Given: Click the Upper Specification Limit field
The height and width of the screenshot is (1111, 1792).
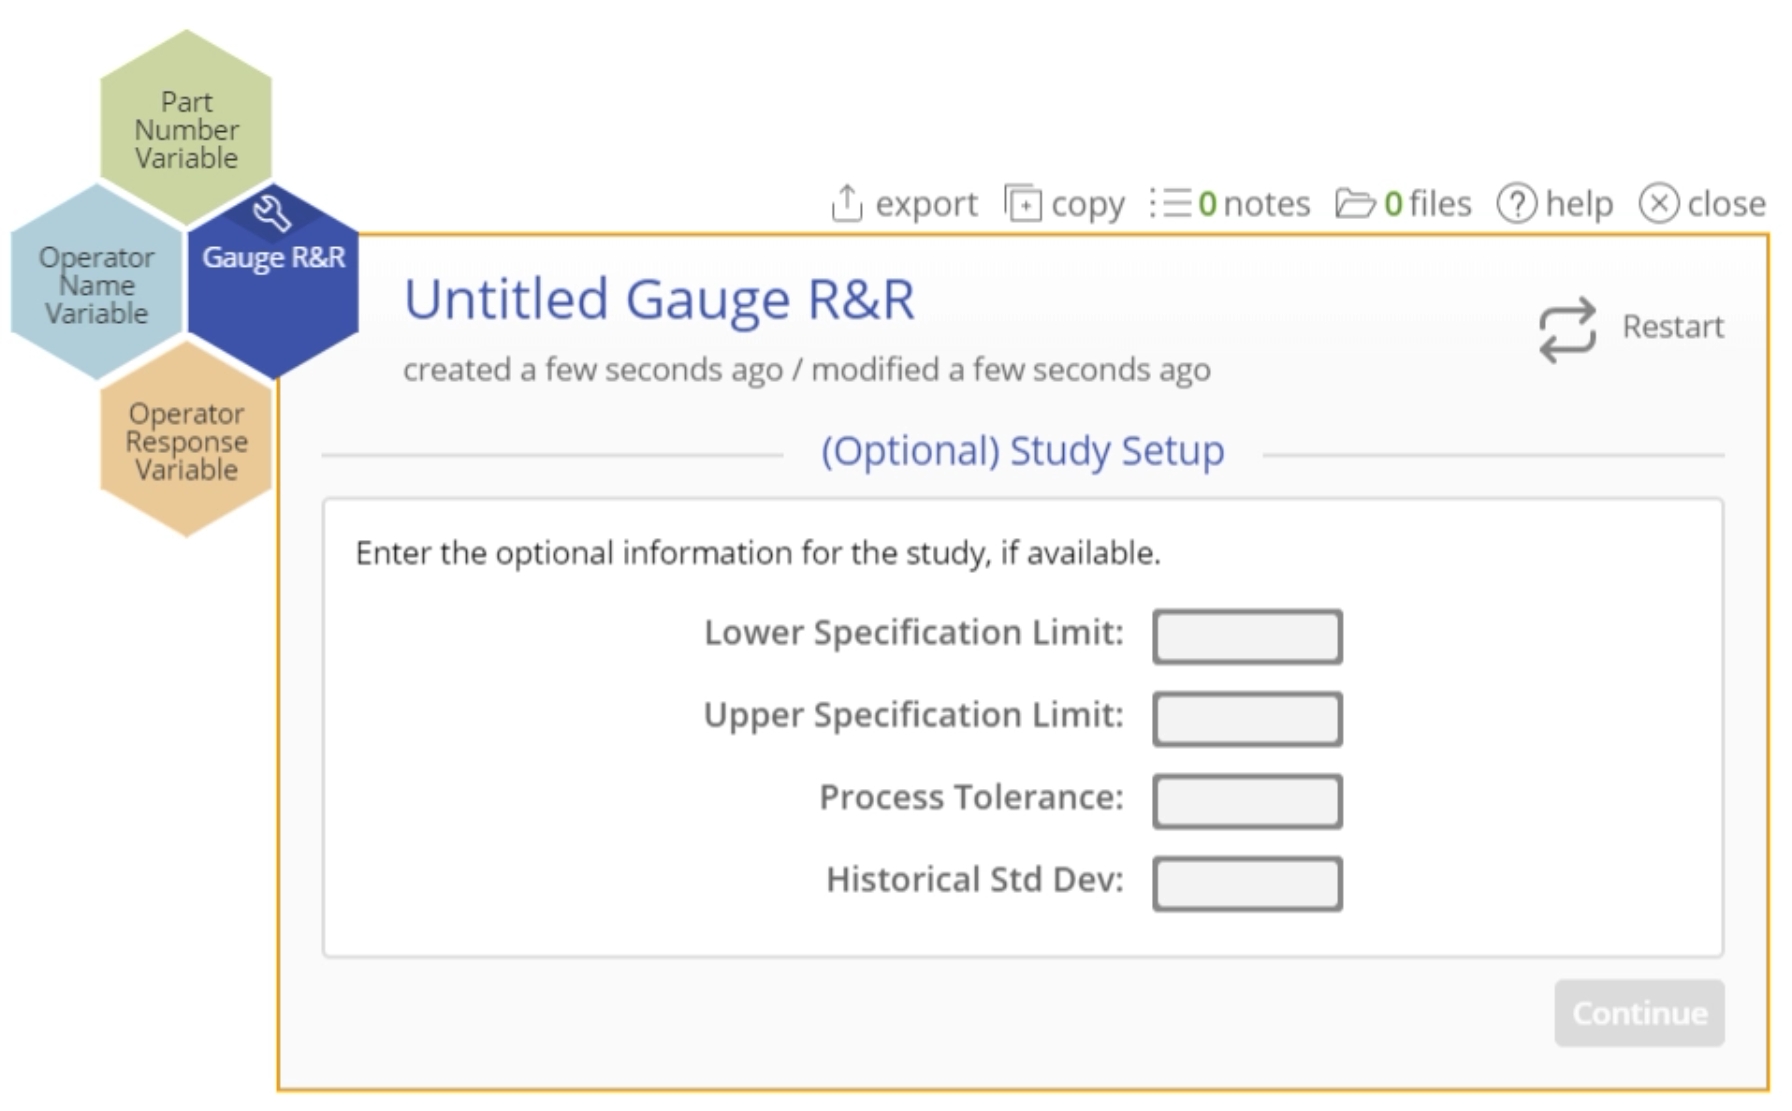Looking at the screenshot, I should click(x=1247, y=719).
